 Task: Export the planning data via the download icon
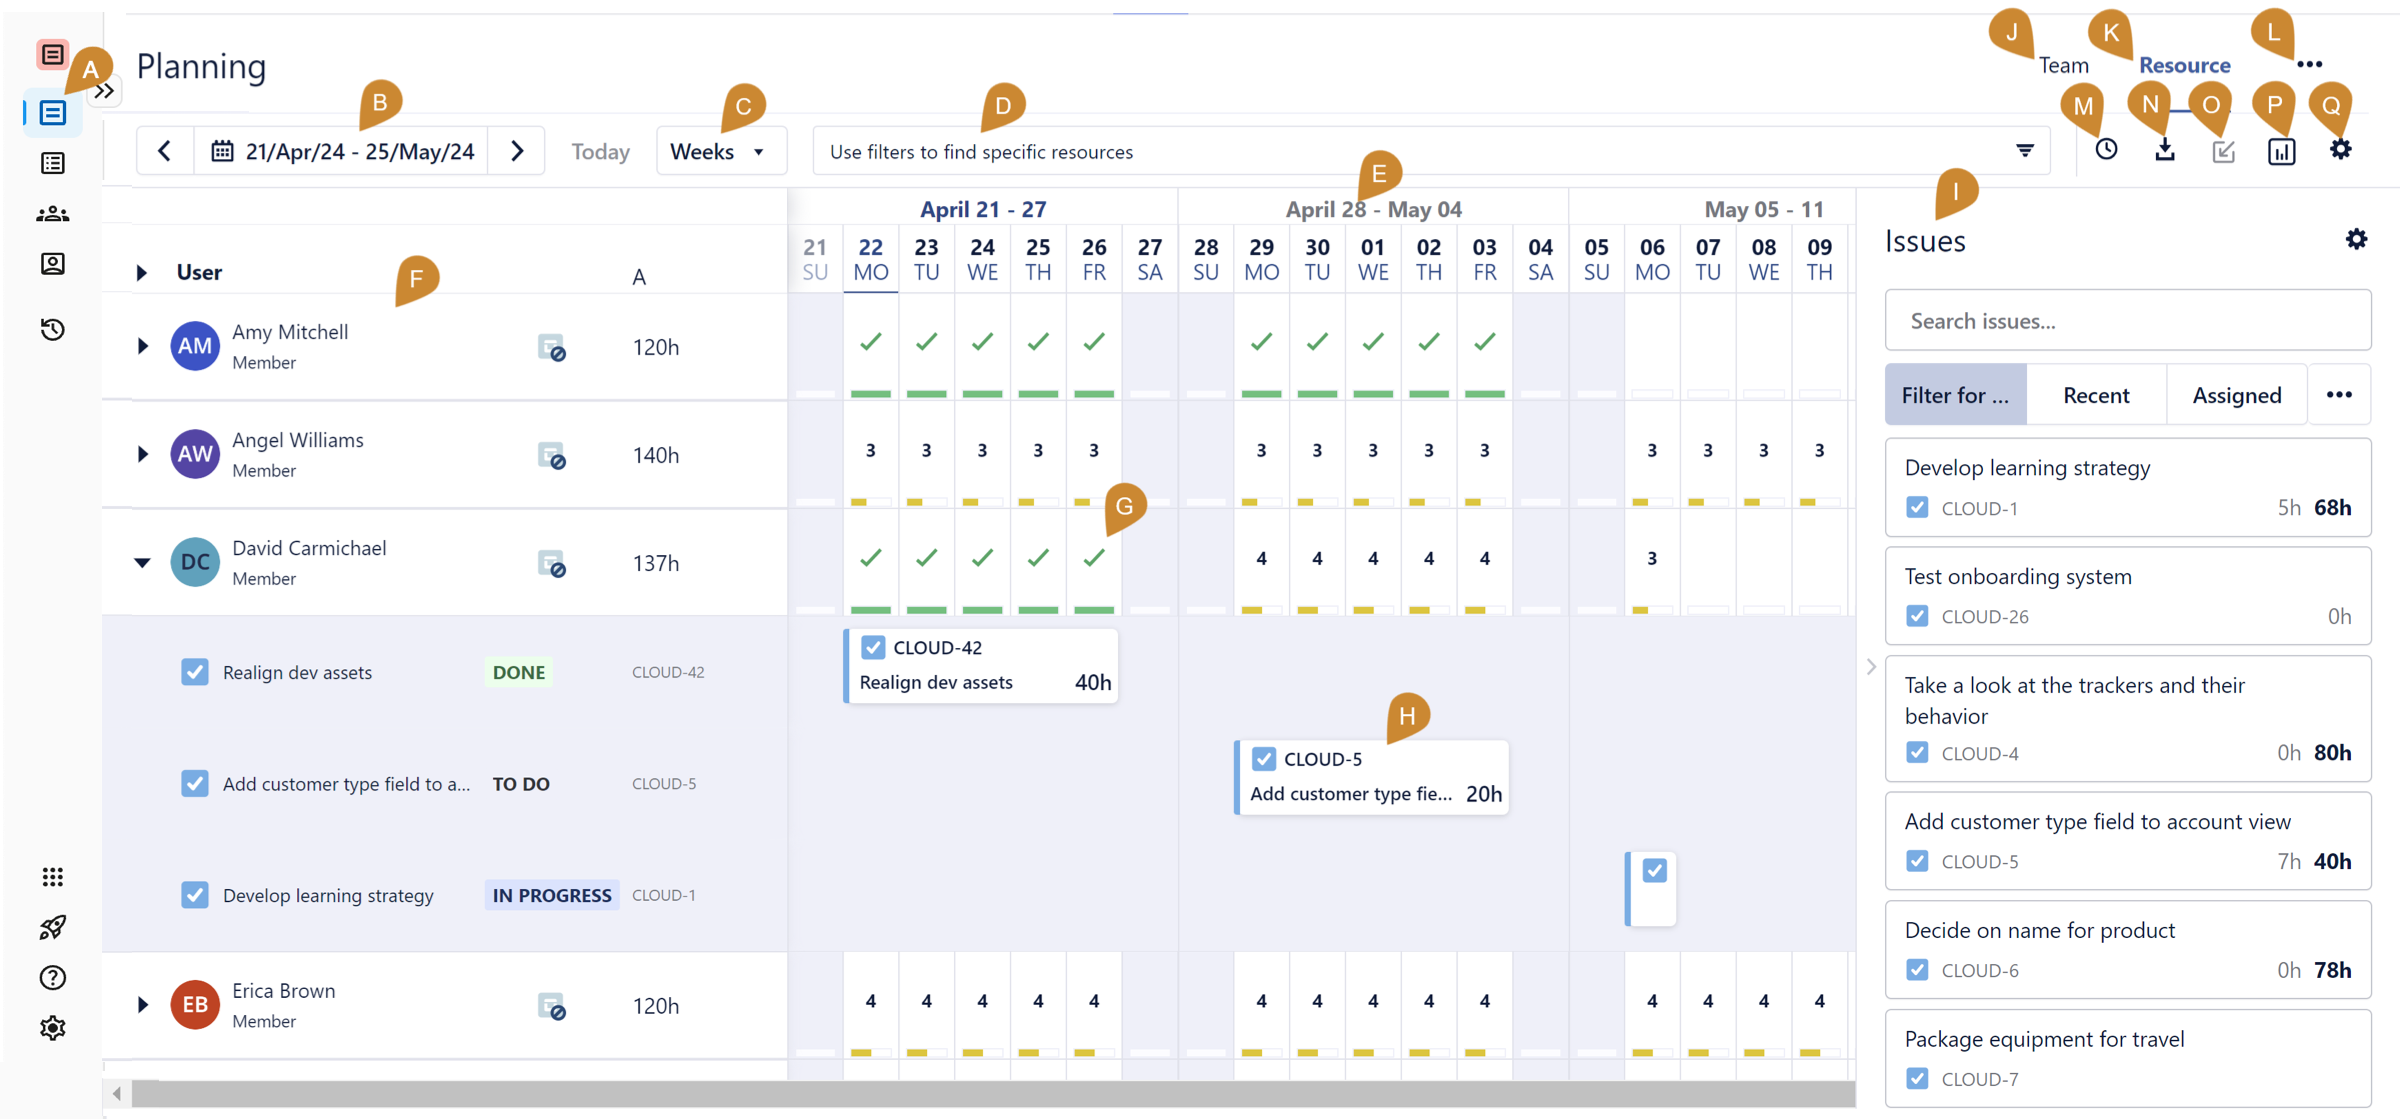tap(2166, 149)
